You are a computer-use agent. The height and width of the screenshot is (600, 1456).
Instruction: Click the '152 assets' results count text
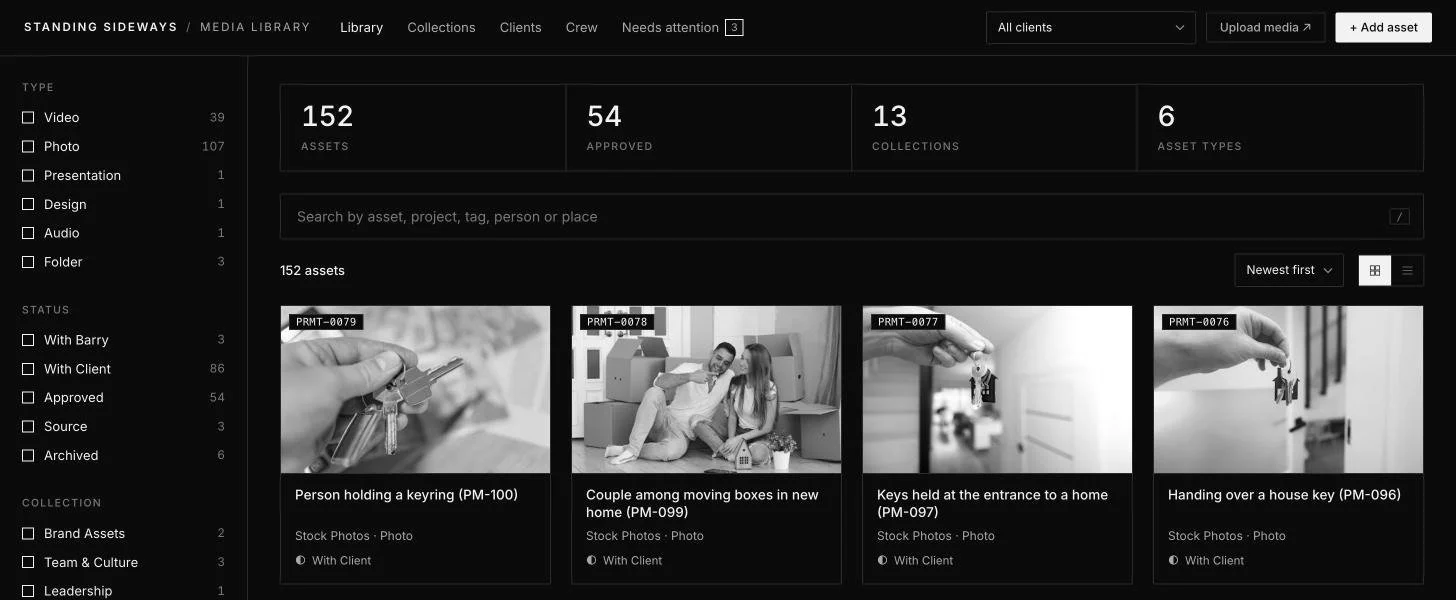pyautogui.click(x=312, y=270)
